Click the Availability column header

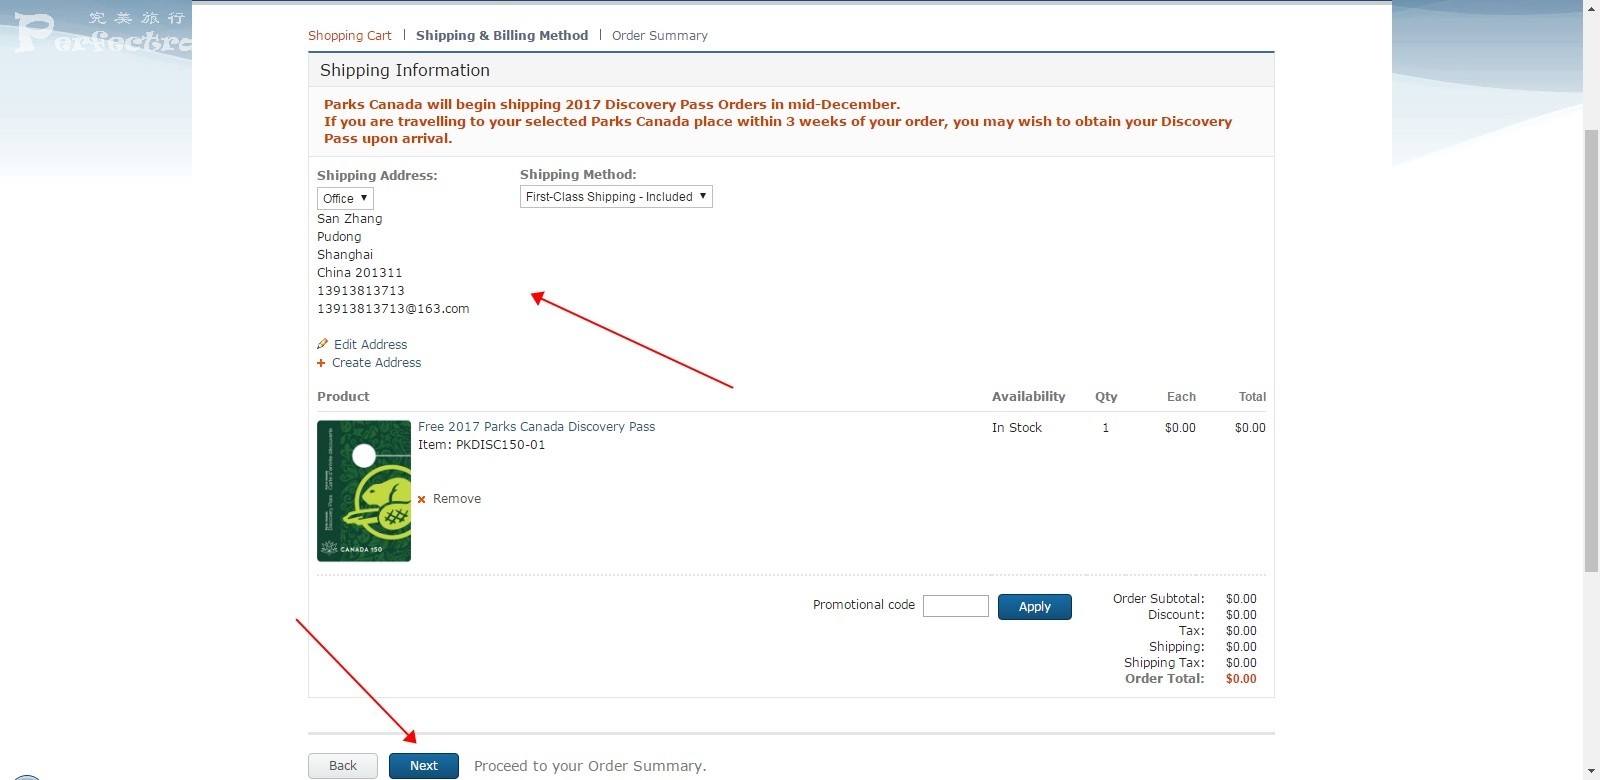pyautogui.click(x=1029, y=397)
